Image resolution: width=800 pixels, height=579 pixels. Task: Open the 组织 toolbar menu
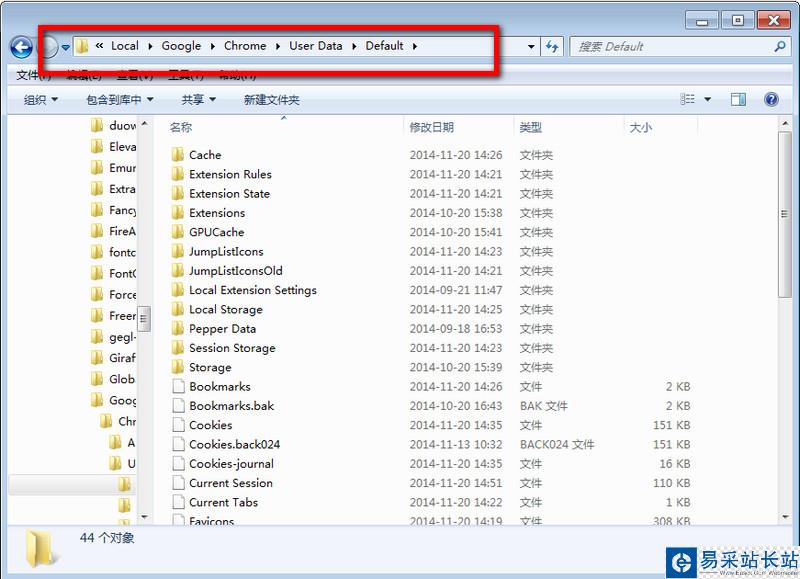[40, 99]
